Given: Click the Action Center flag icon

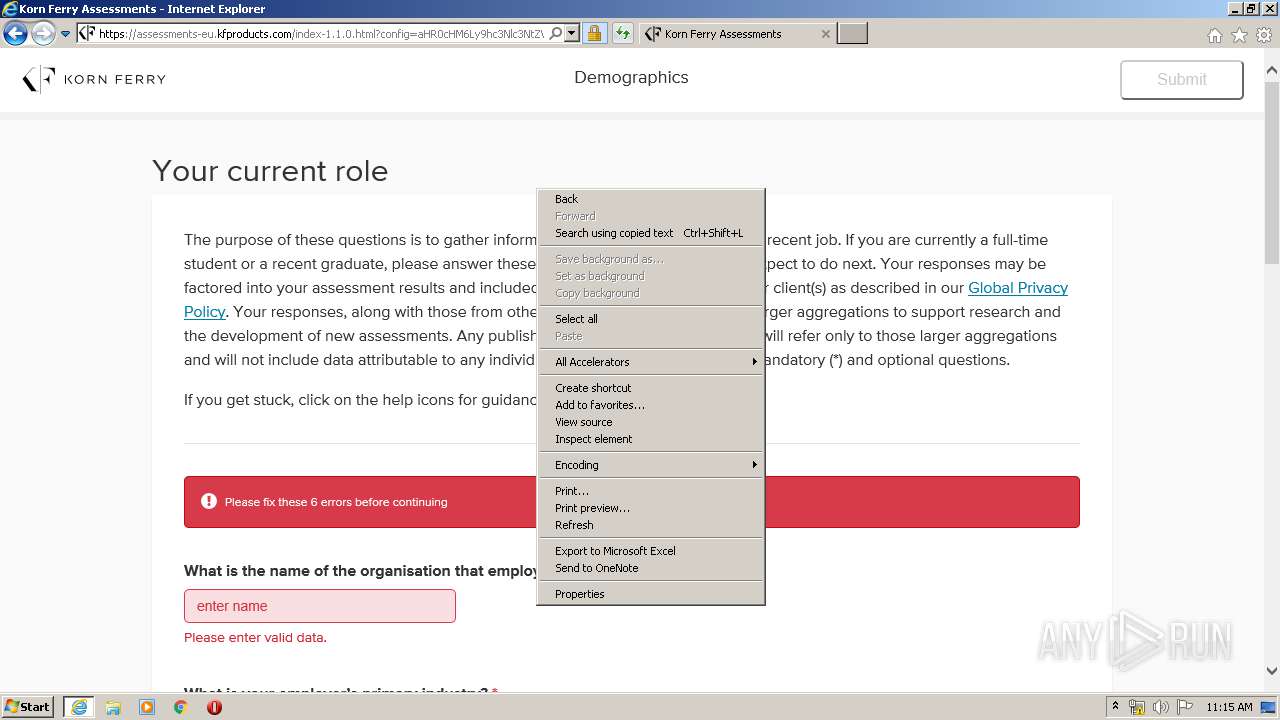Looking at the screenshot, I should (x=1184, y=707).
